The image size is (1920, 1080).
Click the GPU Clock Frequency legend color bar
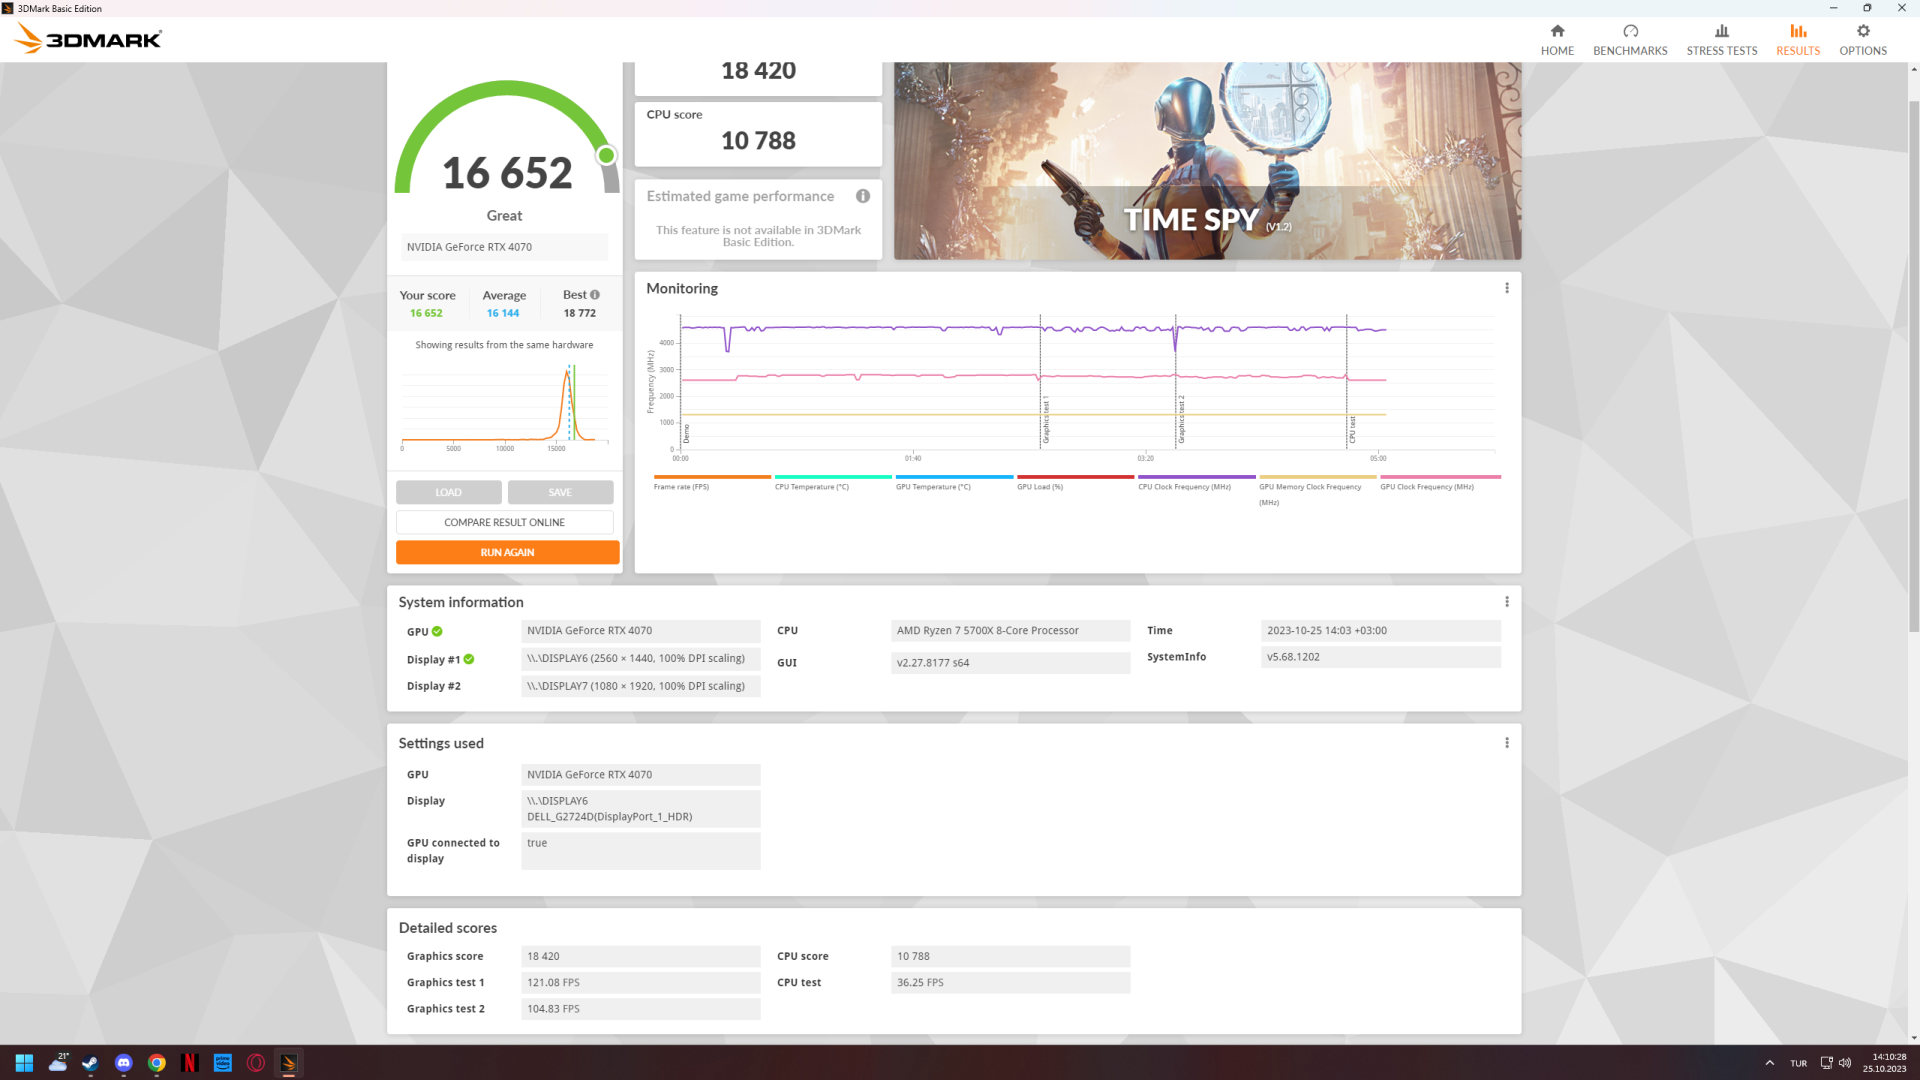1440,477
